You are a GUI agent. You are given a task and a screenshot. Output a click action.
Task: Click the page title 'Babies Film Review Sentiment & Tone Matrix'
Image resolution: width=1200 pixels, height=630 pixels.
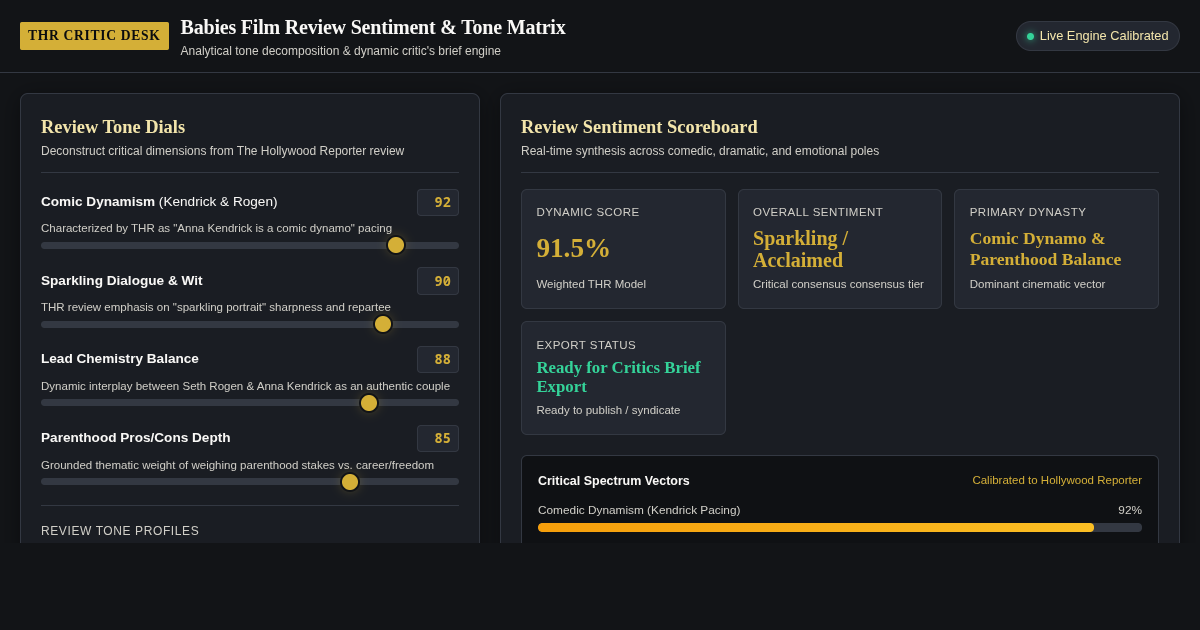pyautogui.click(x=373, y=27)
